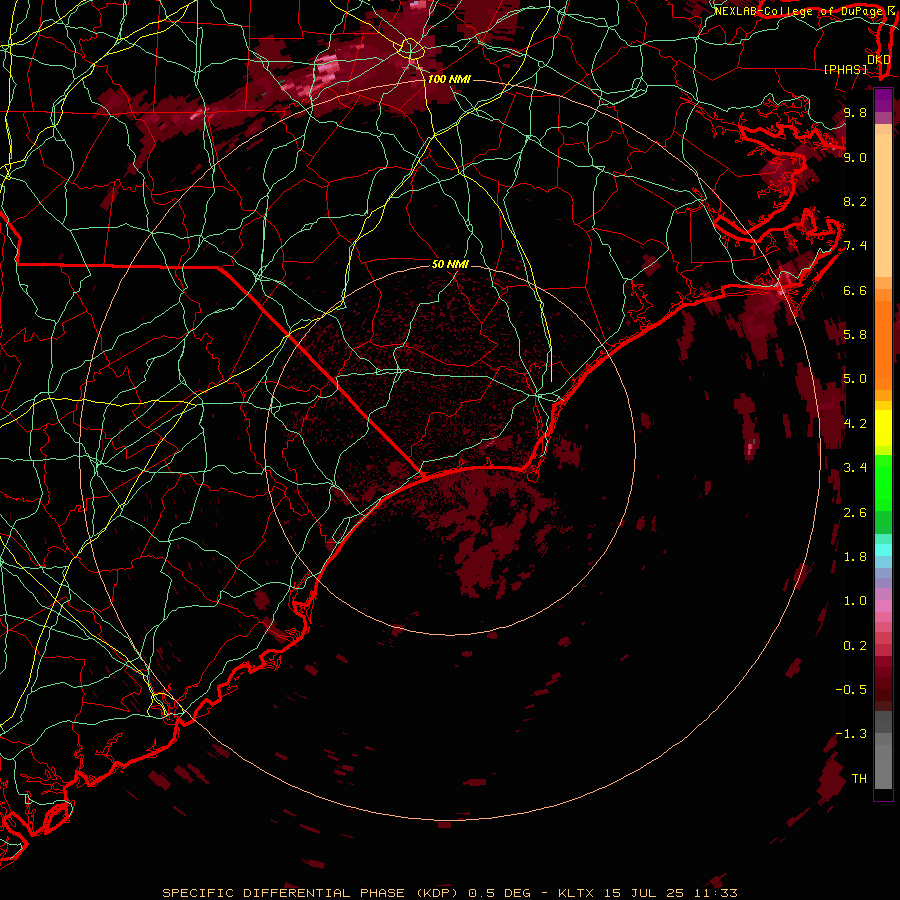Click the TH label on the color scale

point(859,779)
